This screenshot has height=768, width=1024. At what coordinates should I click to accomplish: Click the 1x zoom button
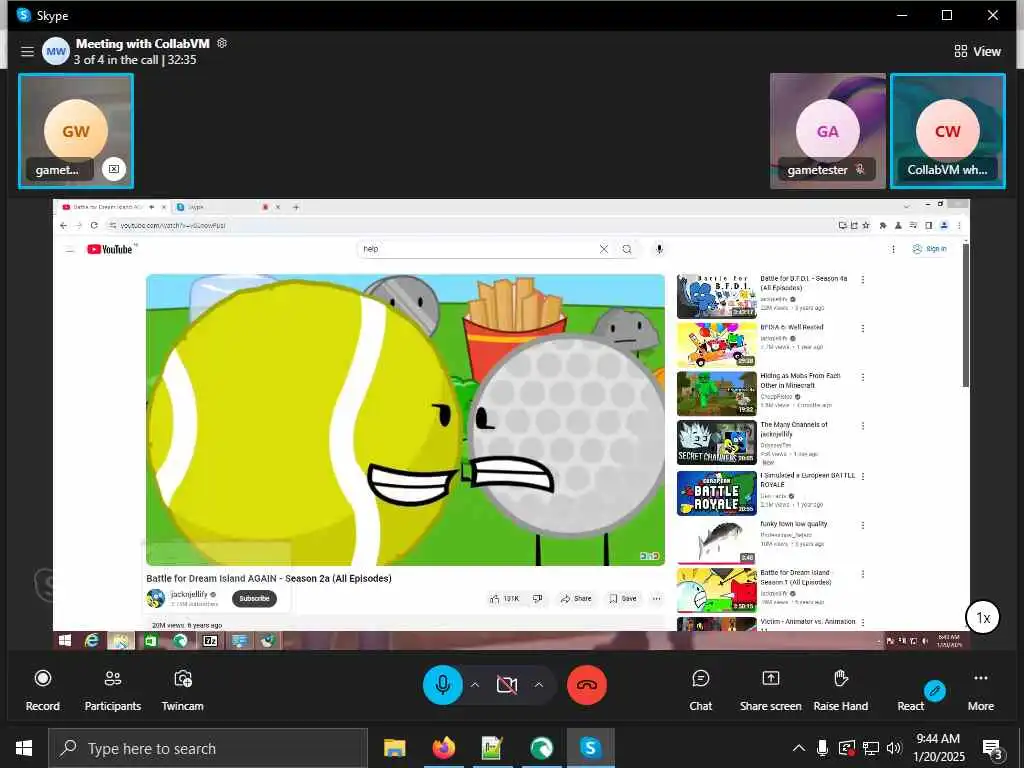983,617
